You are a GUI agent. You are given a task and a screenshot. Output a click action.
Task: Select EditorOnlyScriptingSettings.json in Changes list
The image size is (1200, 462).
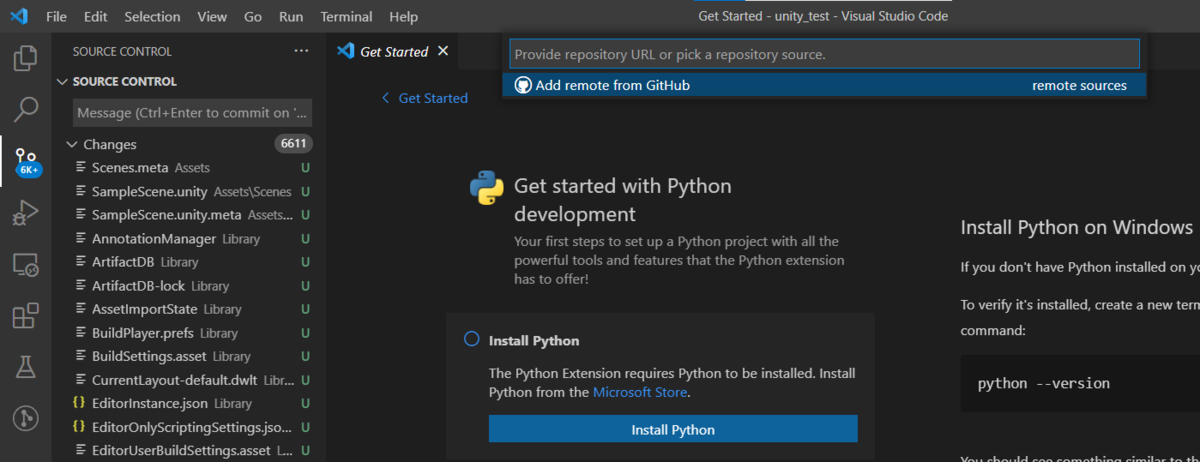(x=190, y=426)
